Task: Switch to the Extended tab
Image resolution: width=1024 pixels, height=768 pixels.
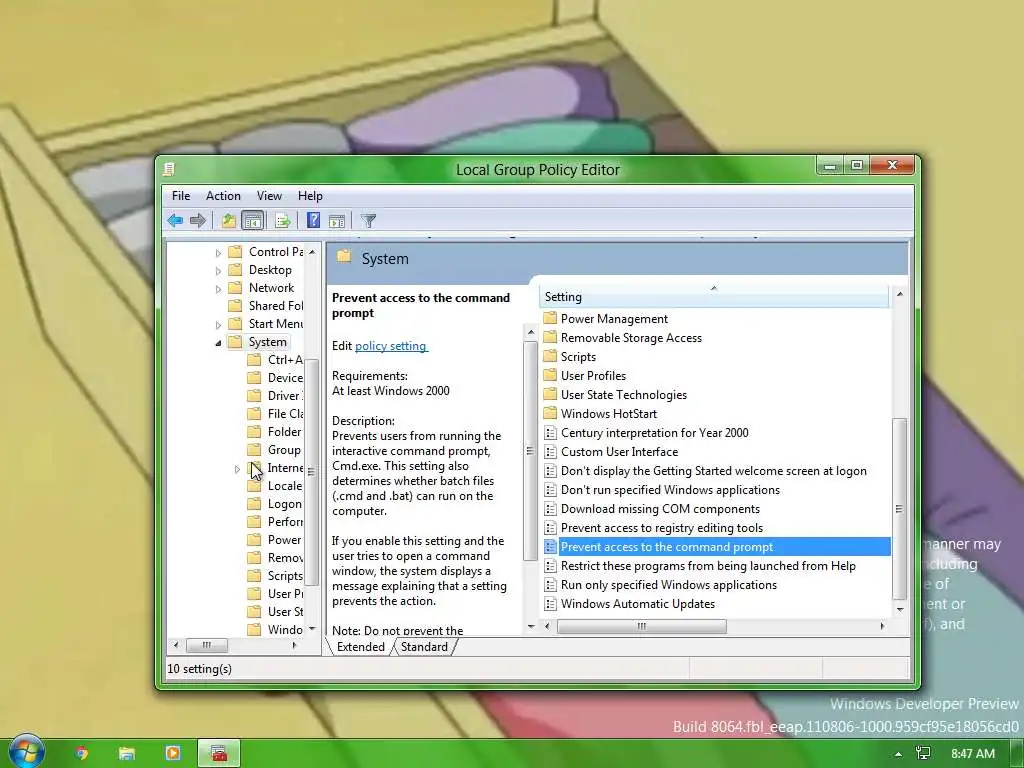Action: click(360, 647)
